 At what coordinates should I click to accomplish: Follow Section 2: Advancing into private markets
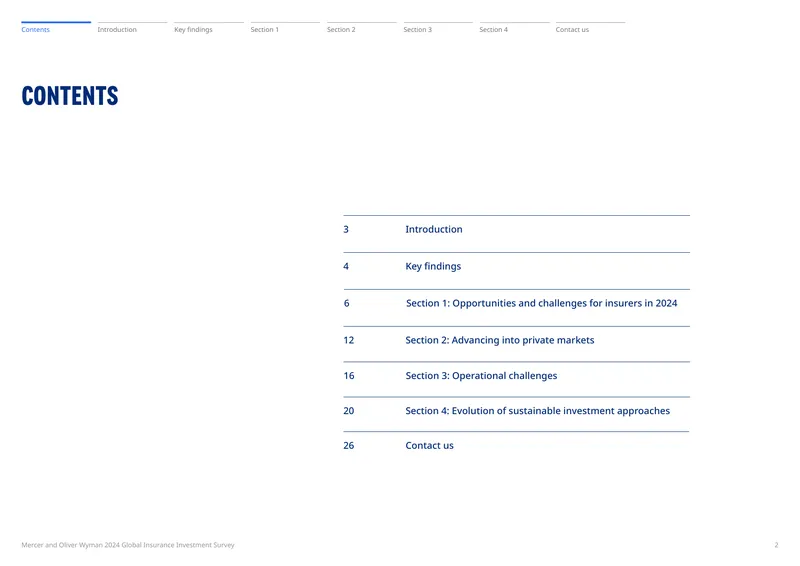[x=499, y=340]
